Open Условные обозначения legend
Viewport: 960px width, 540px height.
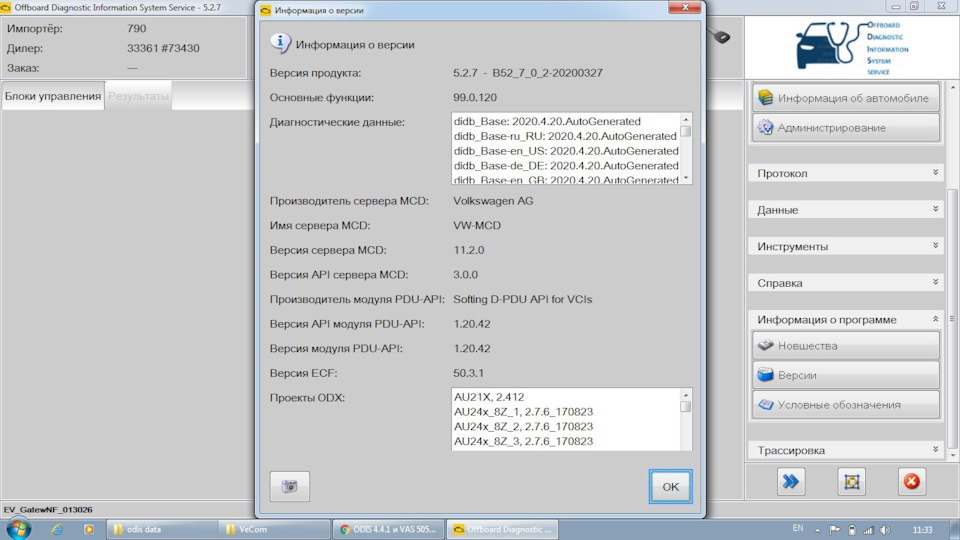coord(846,405)
